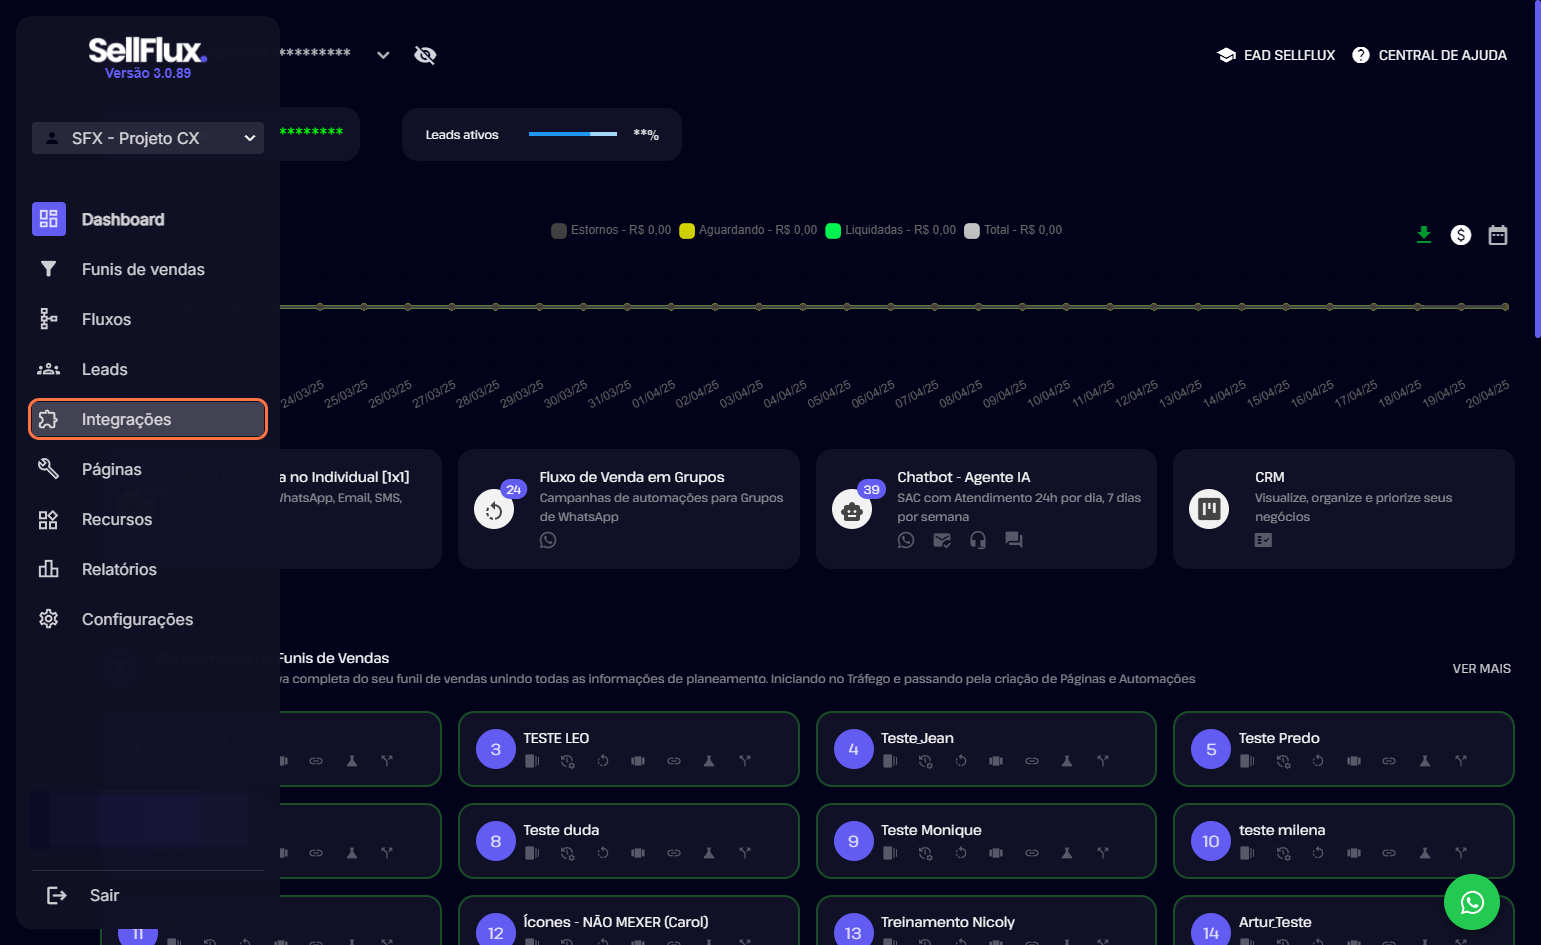Viewport: 1541px width, 945px height.
Task: Click the link icon in Teste Monique
Action: [1032, 853]
